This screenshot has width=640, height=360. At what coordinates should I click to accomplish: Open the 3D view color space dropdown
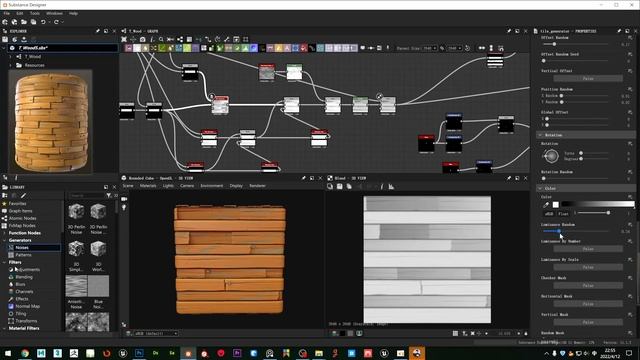(x=157, y=333)
